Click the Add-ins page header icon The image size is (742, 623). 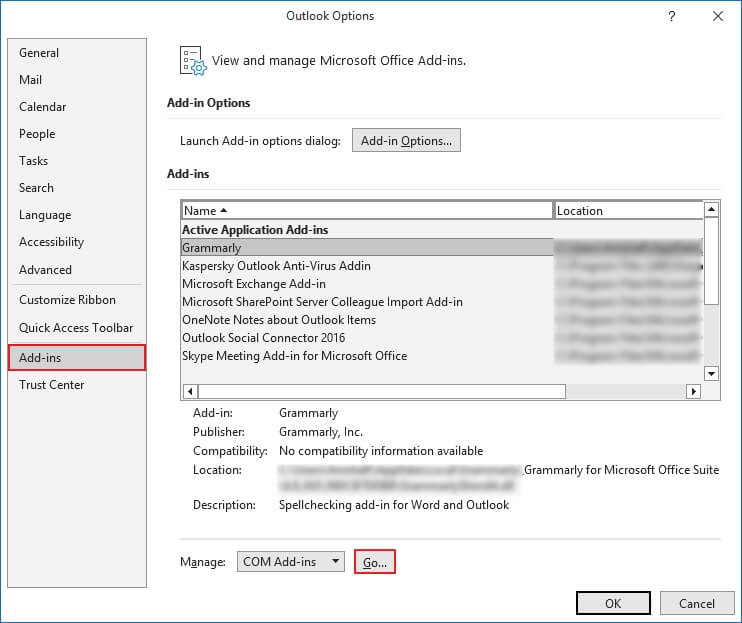tap(193, 61)
